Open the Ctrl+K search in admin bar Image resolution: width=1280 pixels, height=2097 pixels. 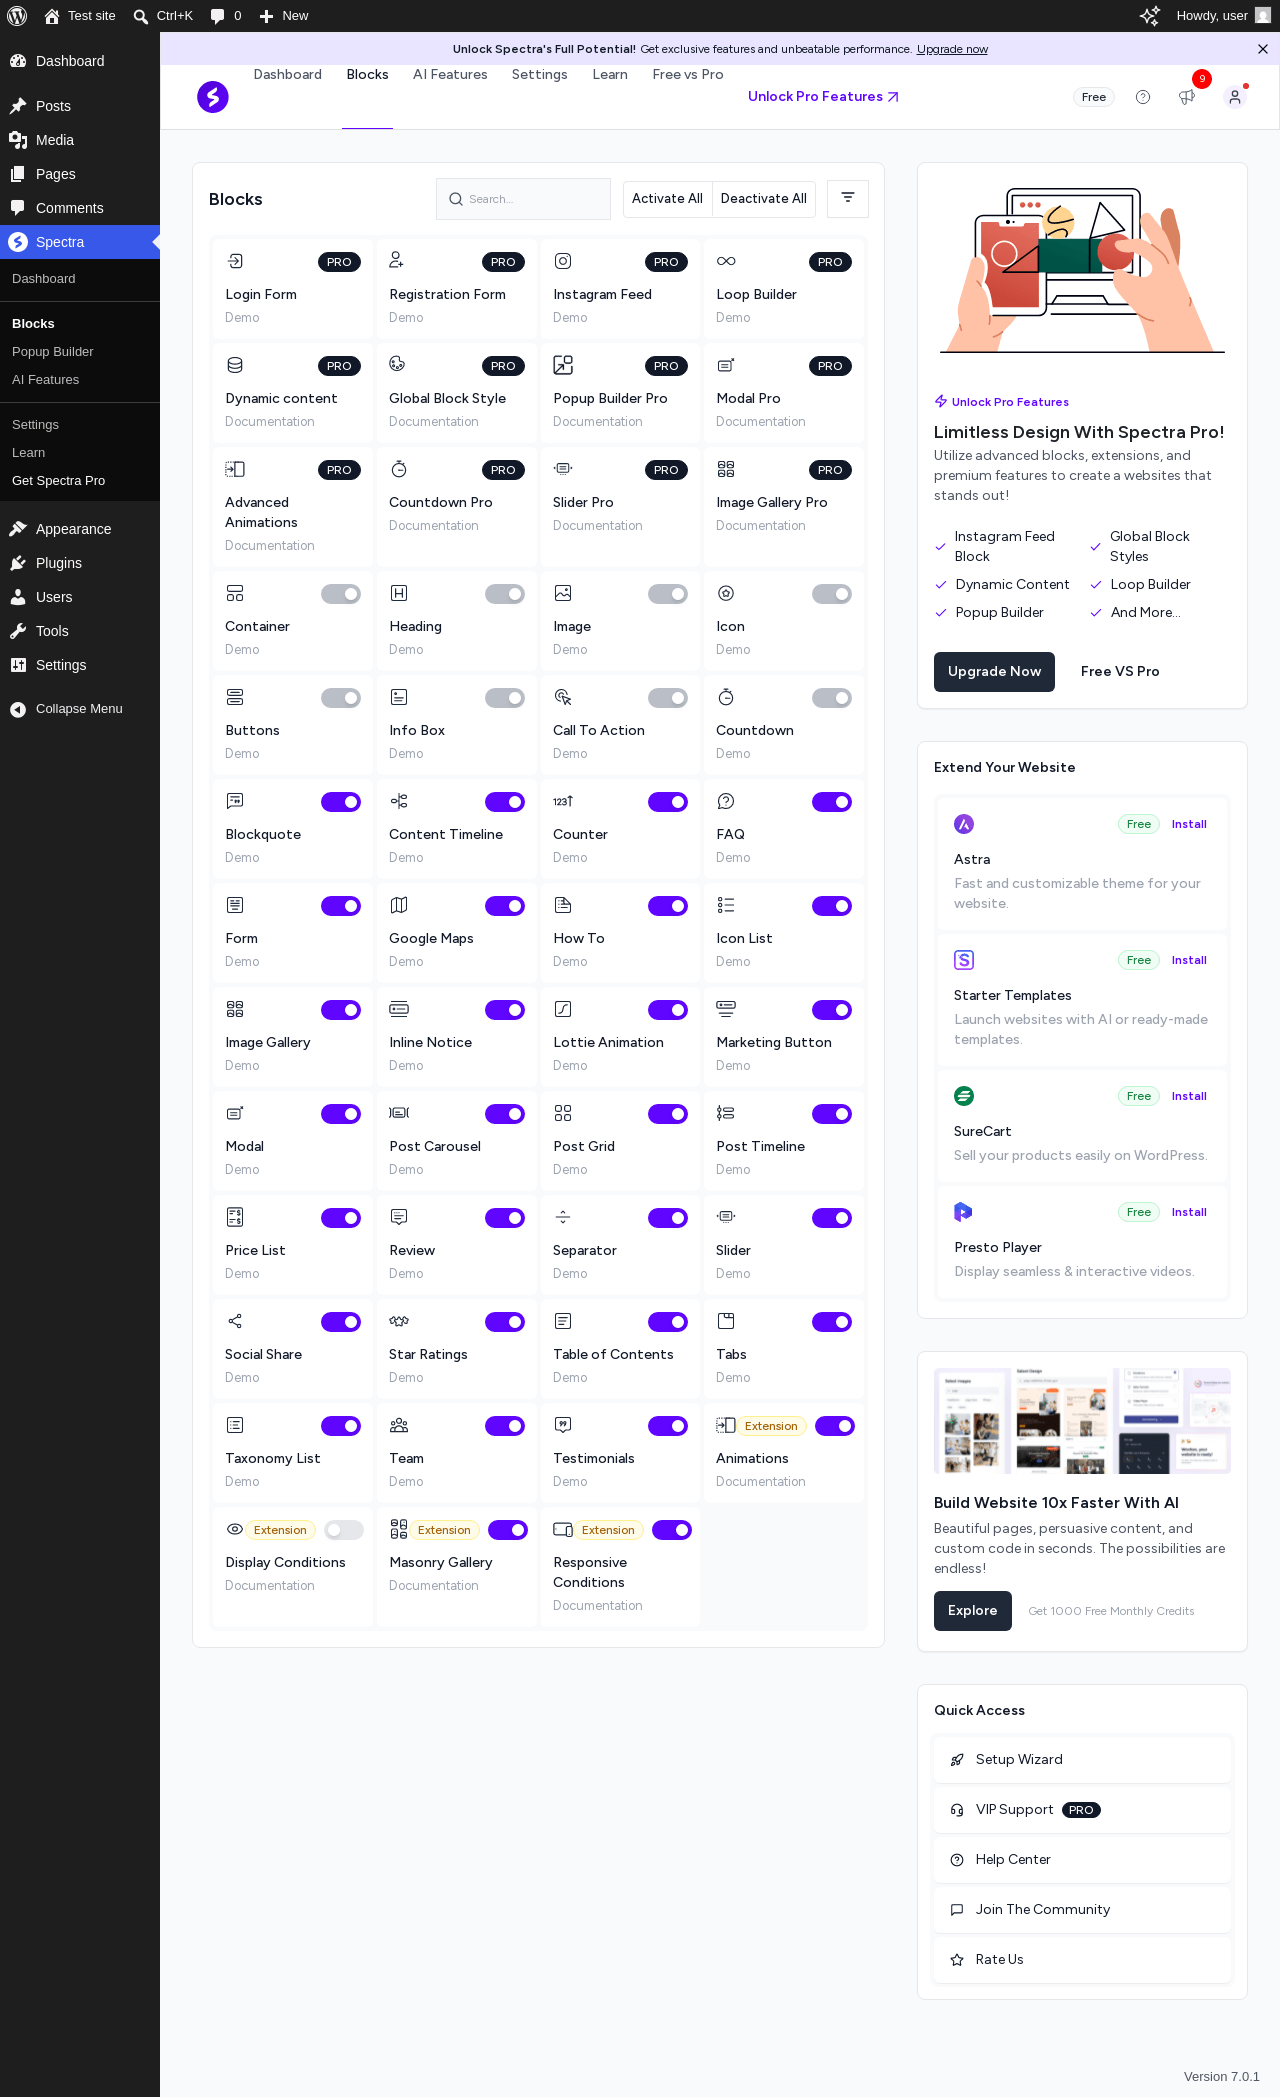pyautogui.click(x=163, y=16)
